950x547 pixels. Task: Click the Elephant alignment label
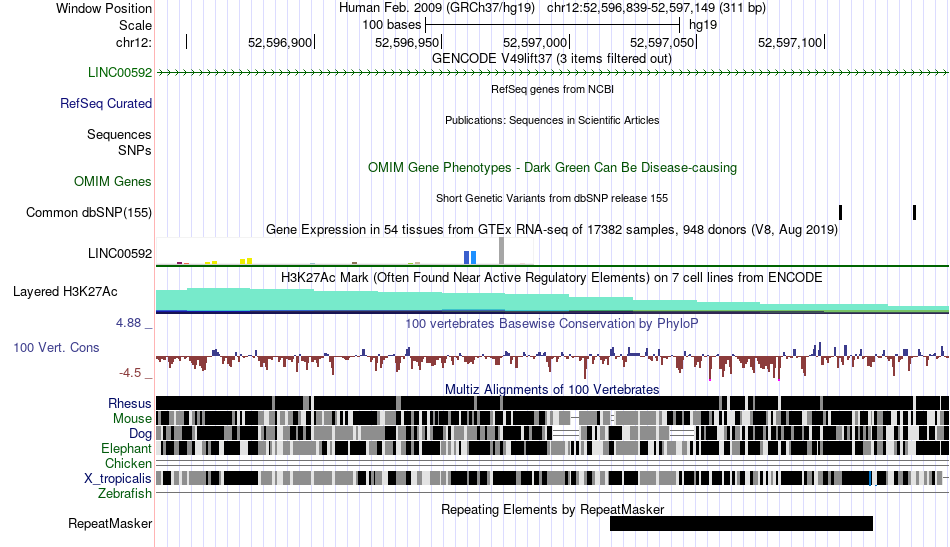126,449
